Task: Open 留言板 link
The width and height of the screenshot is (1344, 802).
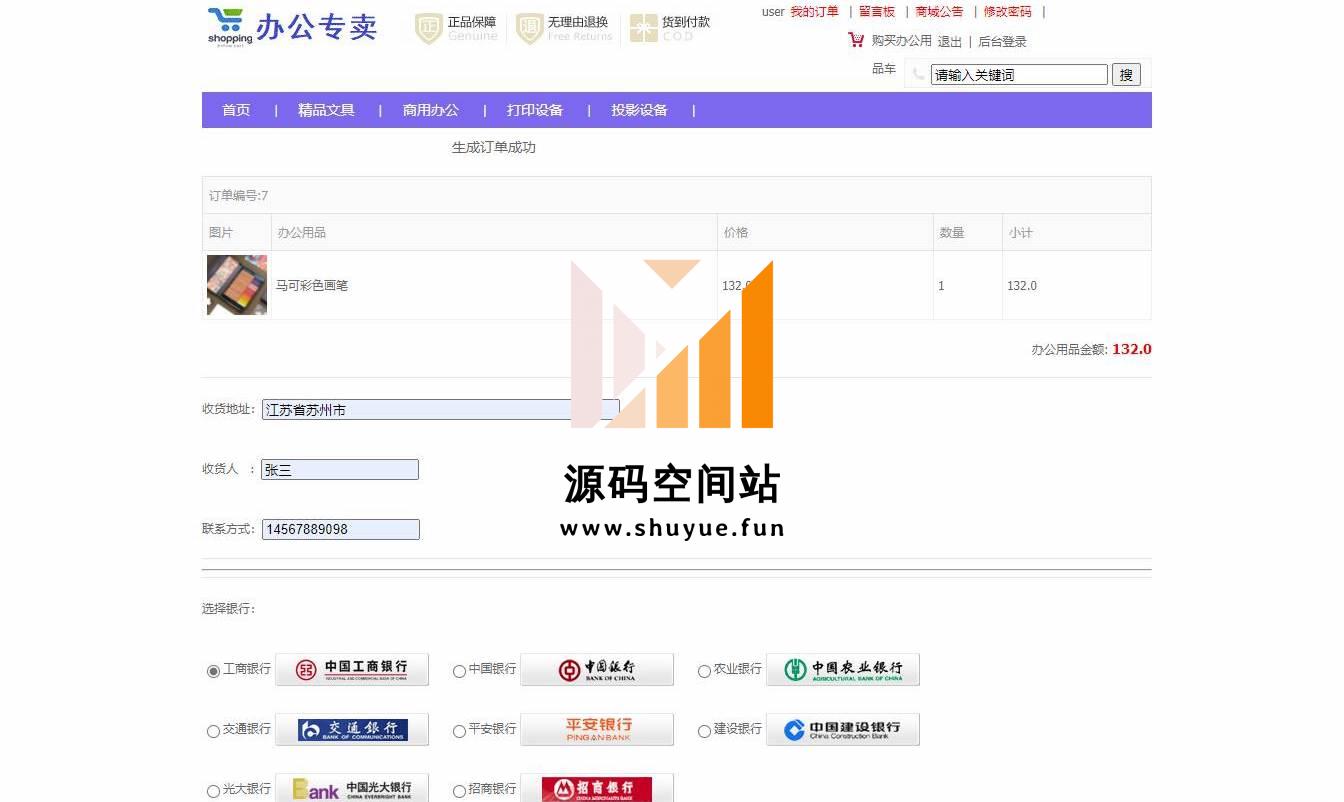Action: tap(877, 12)
